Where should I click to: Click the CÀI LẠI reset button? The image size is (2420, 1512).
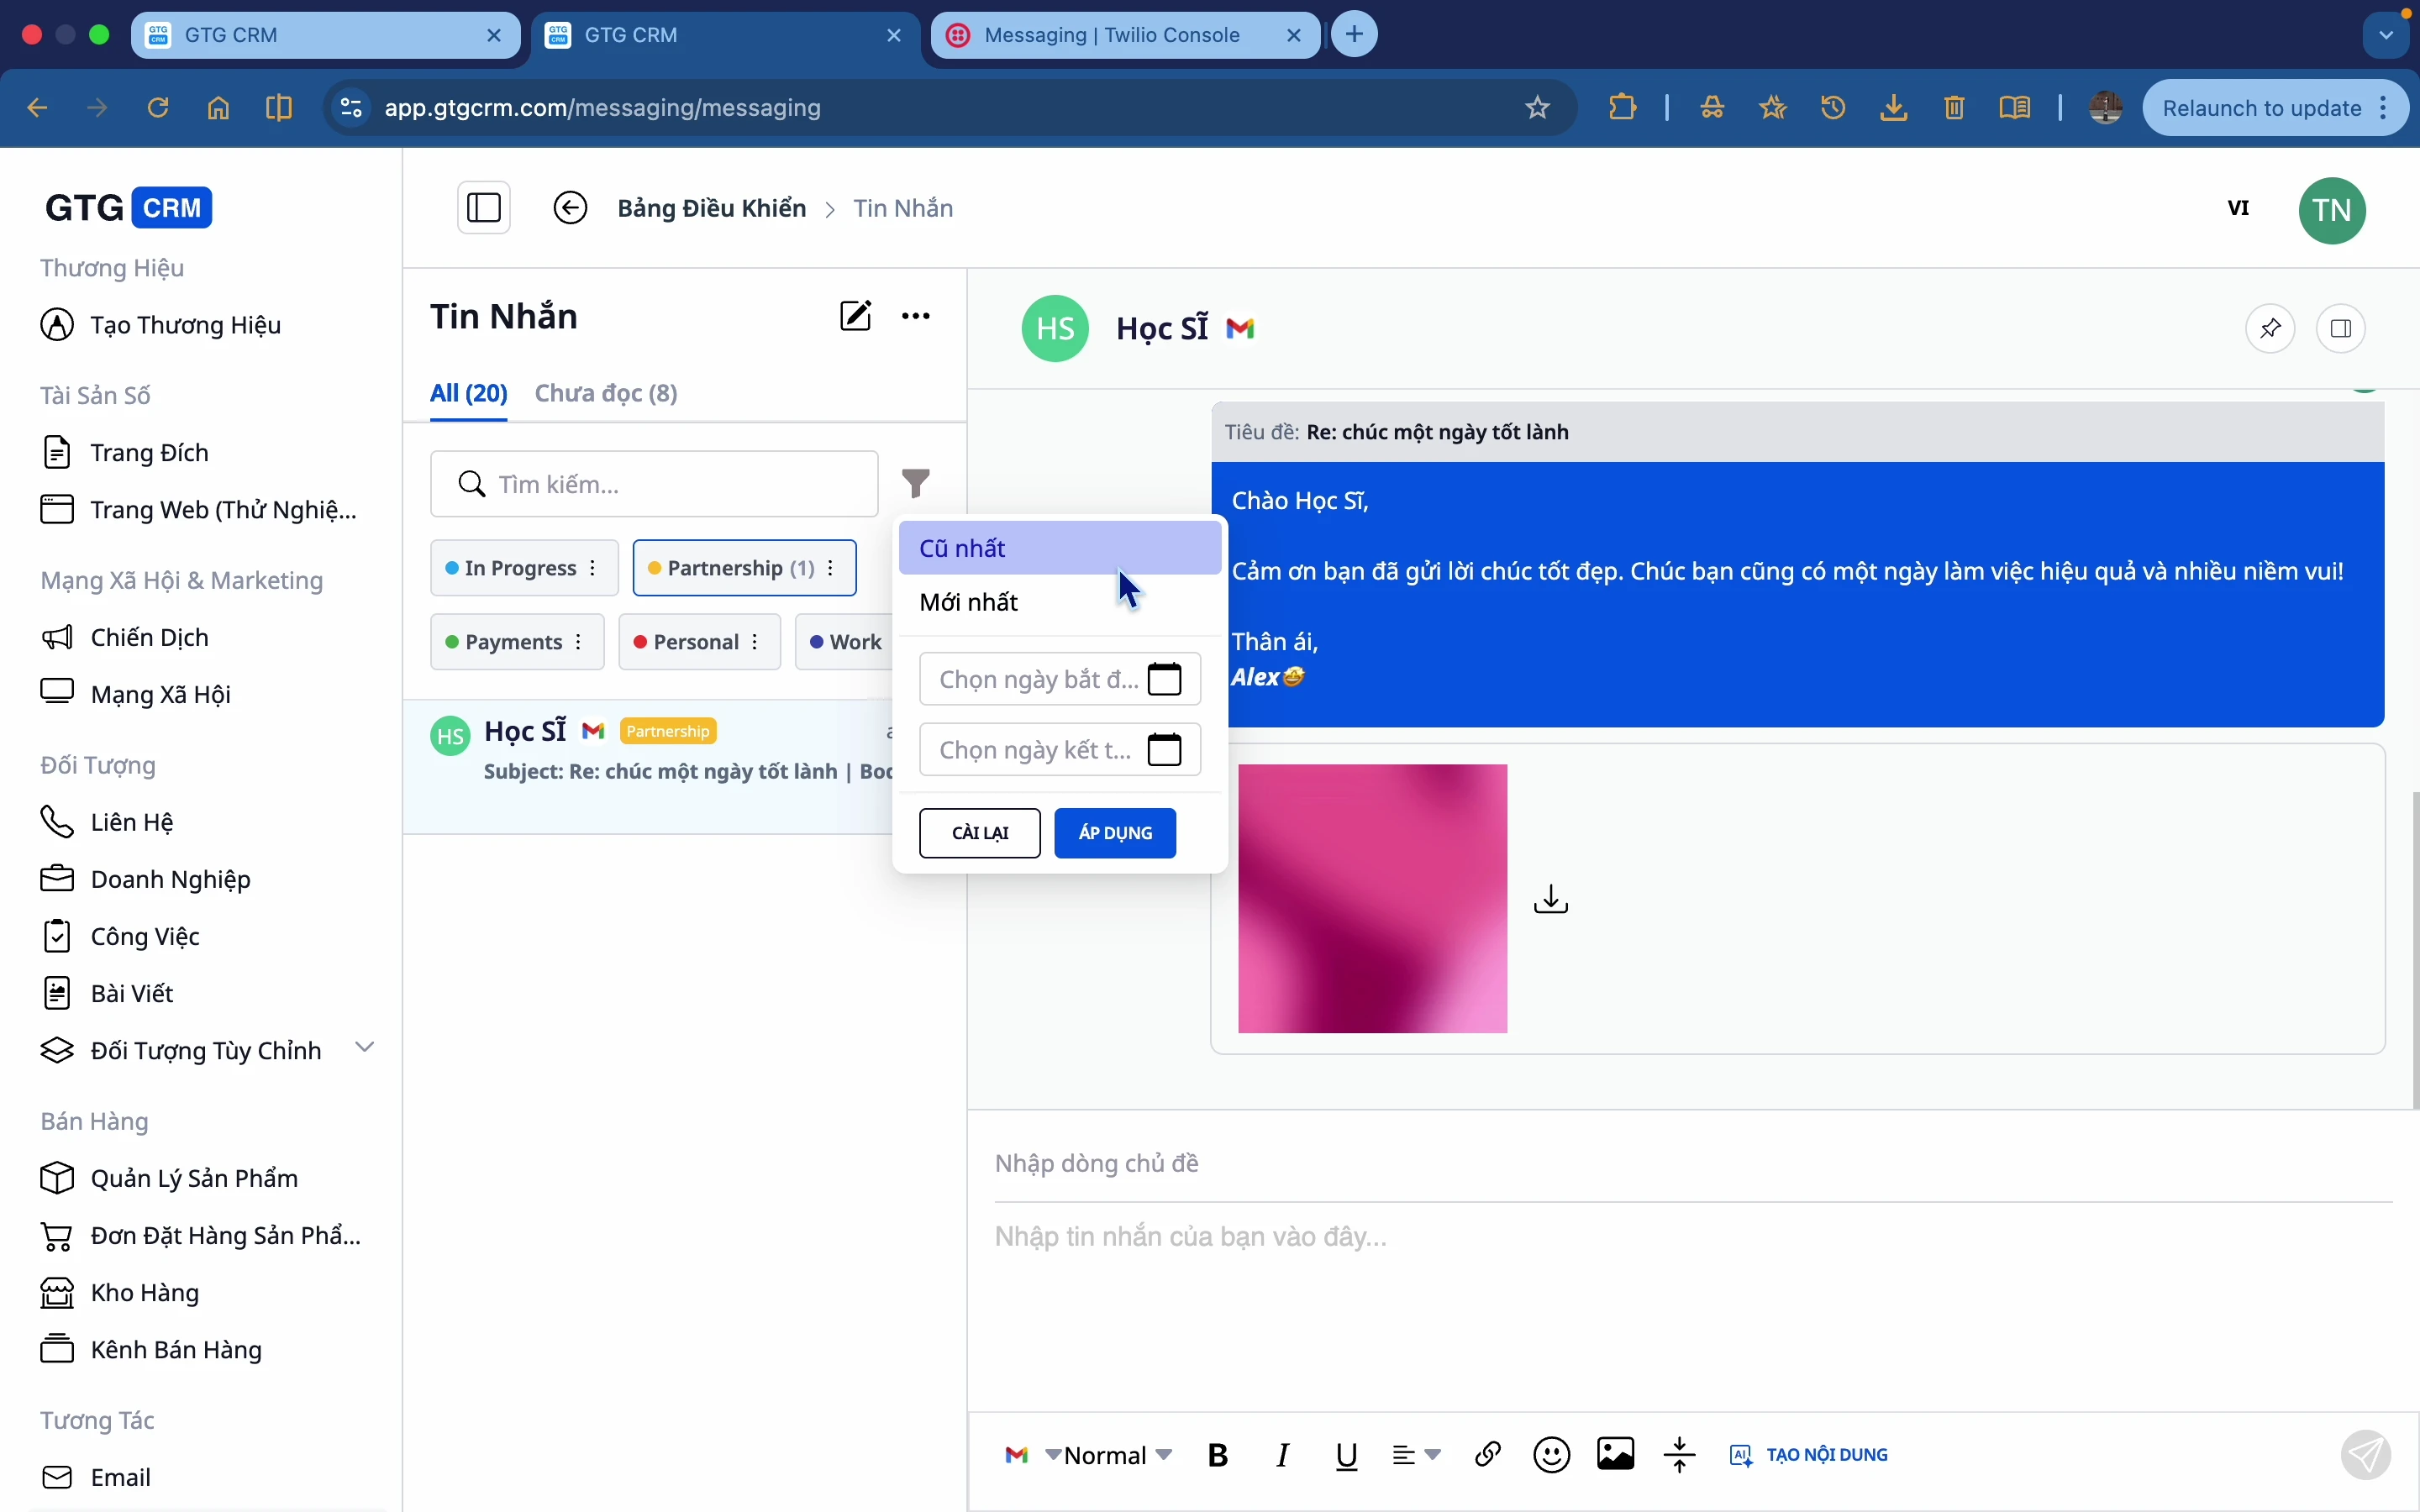tap(979, 833)
